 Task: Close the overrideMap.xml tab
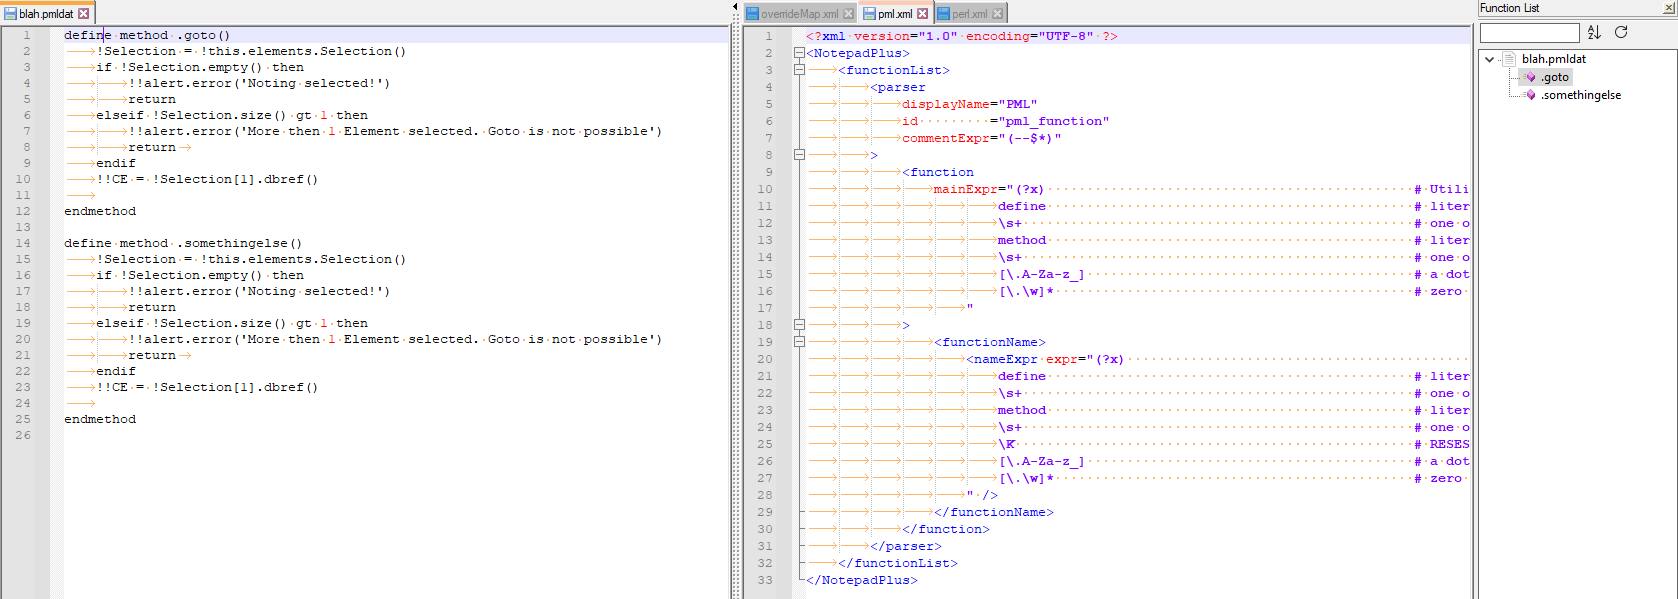(x=848, y=13)
